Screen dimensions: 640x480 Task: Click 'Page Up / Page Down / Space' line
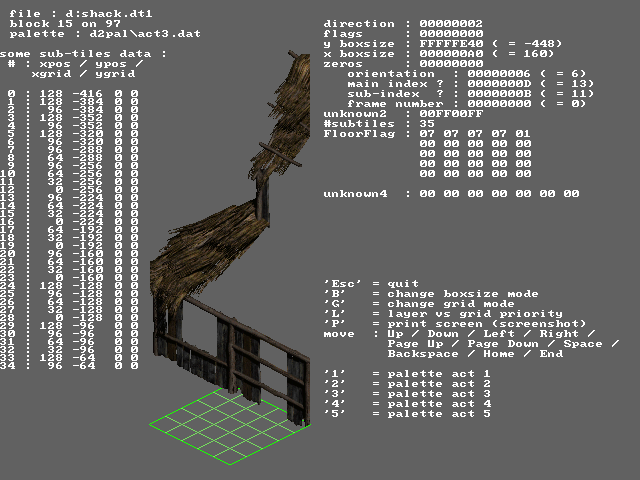click(503, 344)
